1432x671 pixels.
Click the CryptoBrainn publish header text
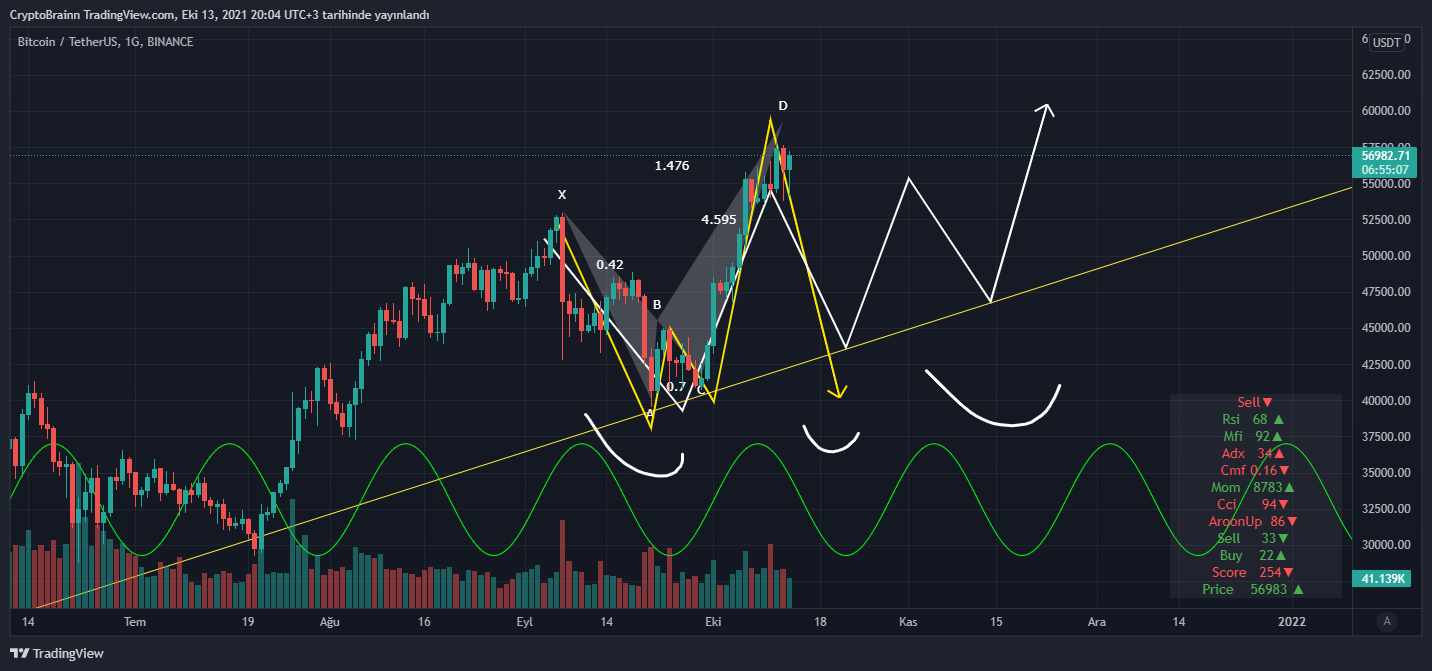coord(219,14)
